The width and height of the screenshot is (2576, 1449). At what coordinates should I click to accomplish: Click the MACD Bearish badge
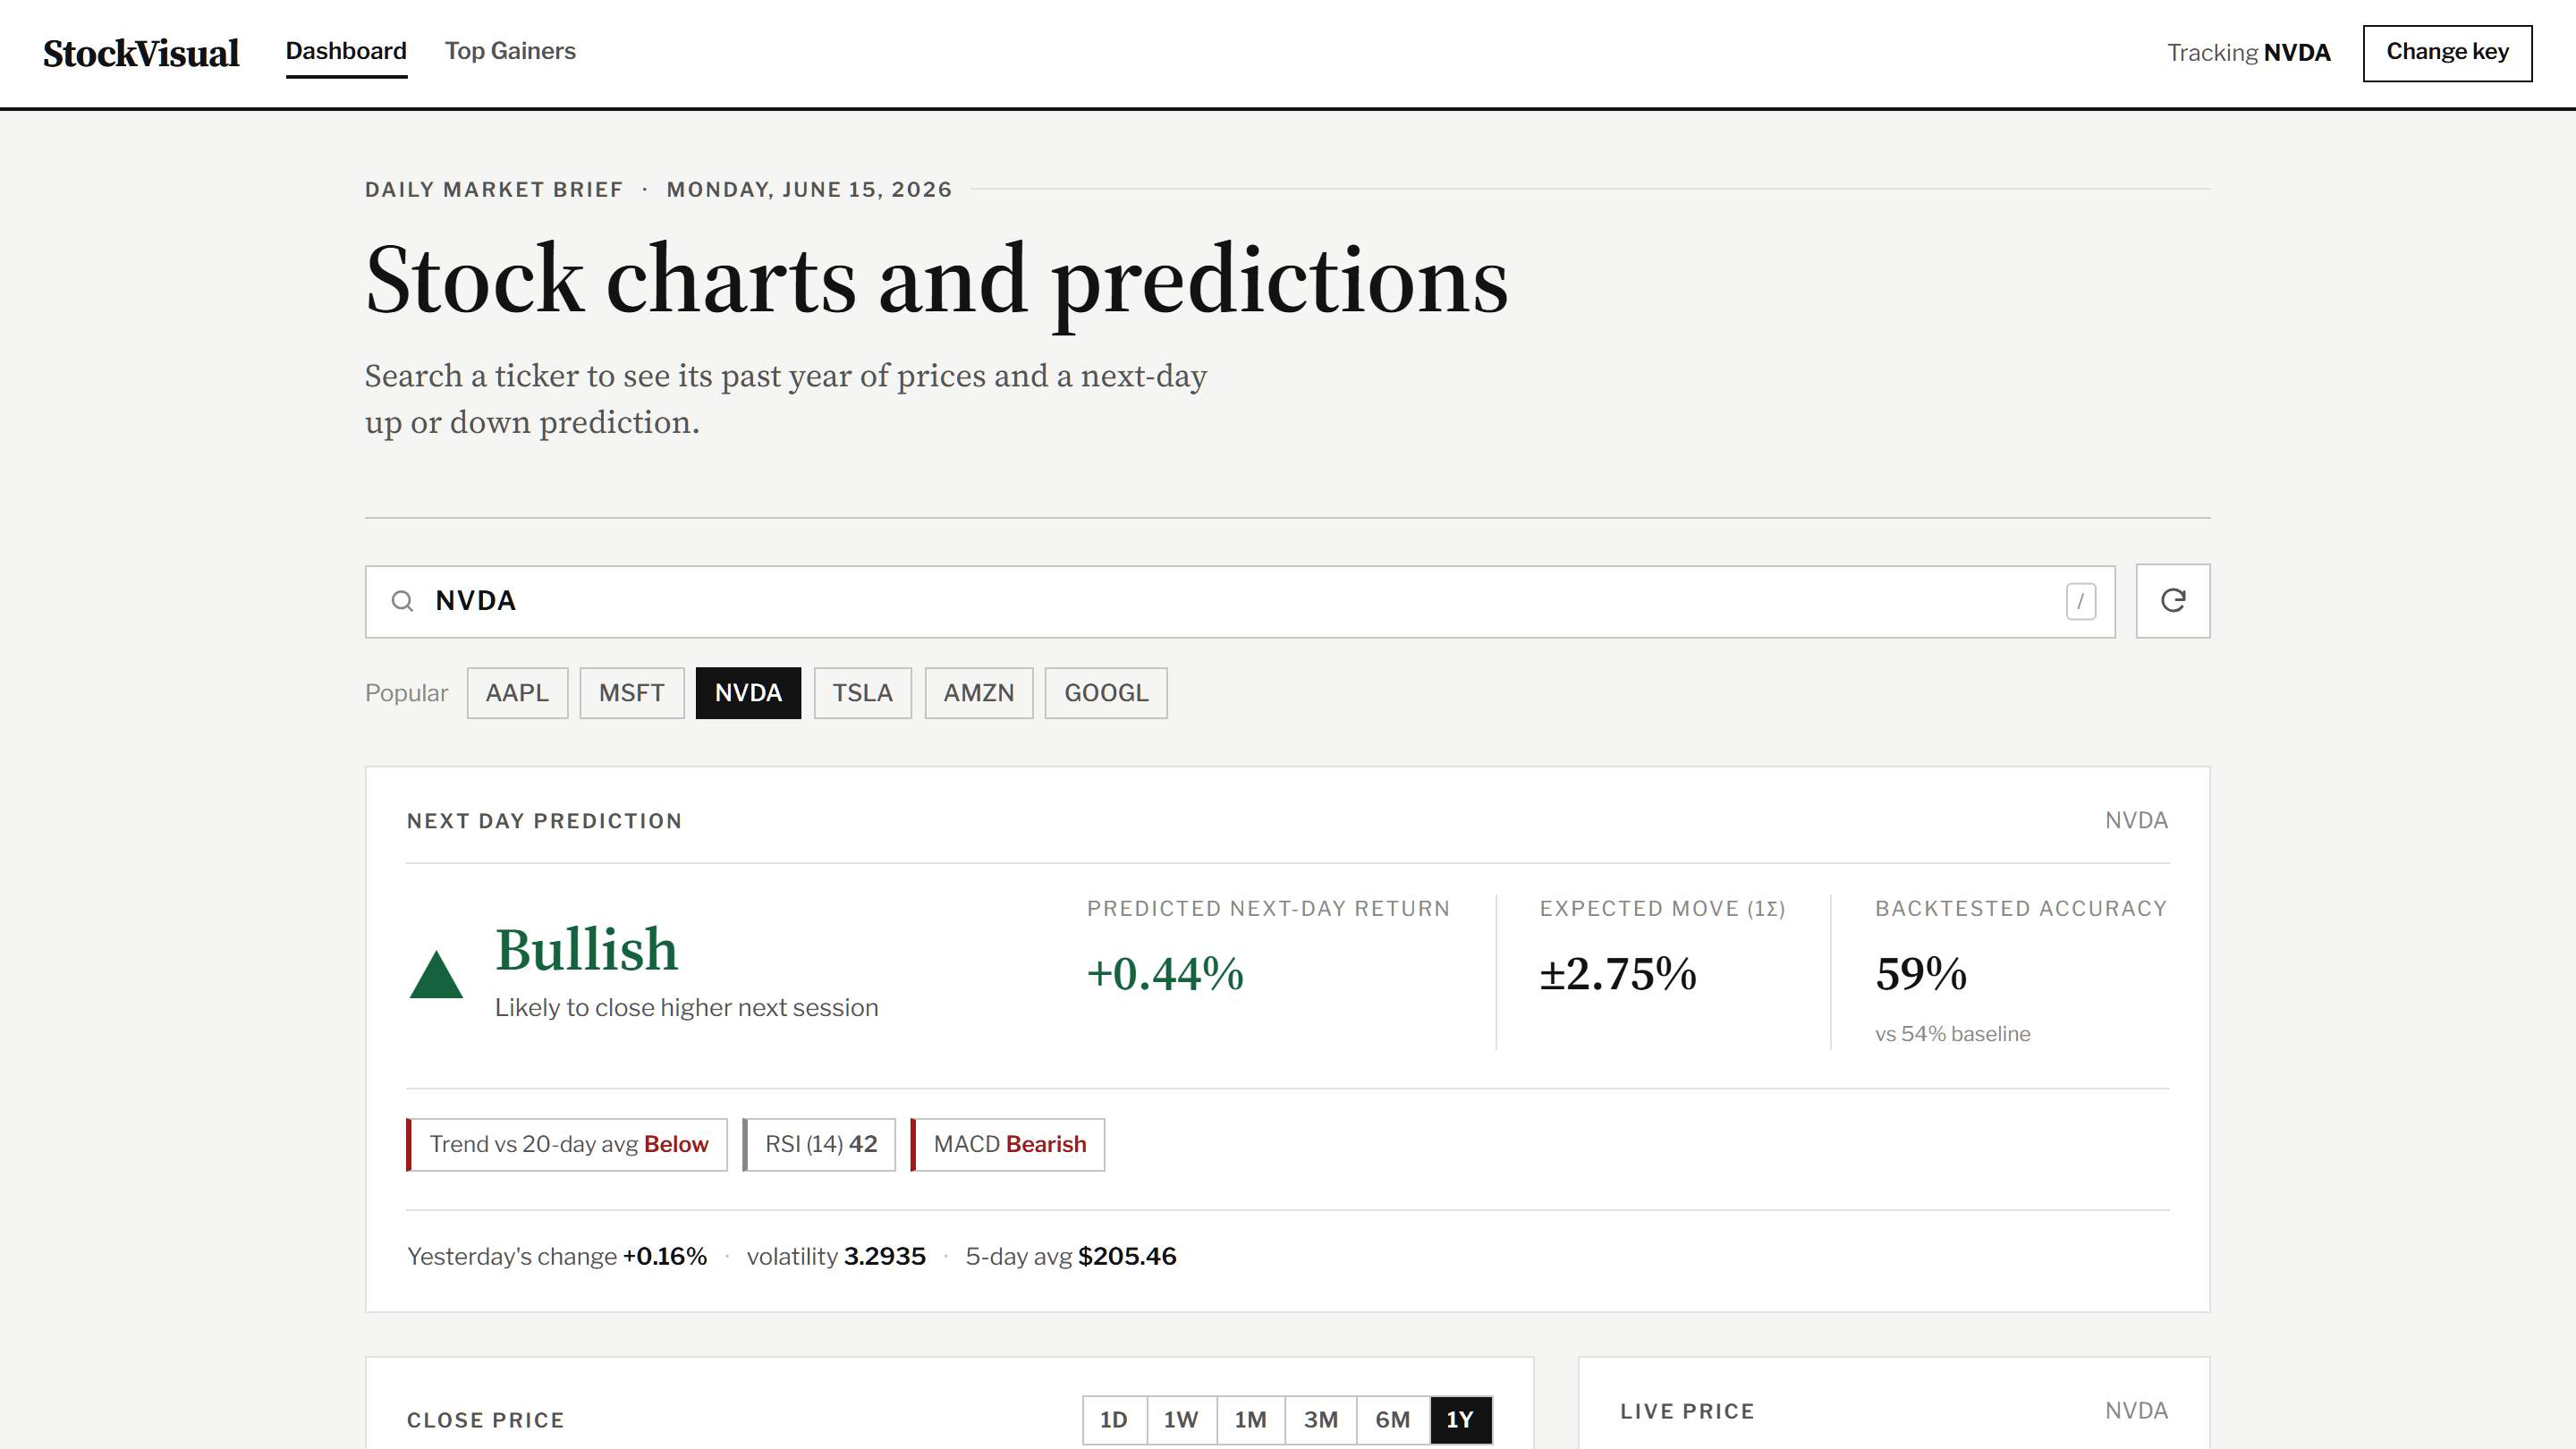coord(1008,1144)
